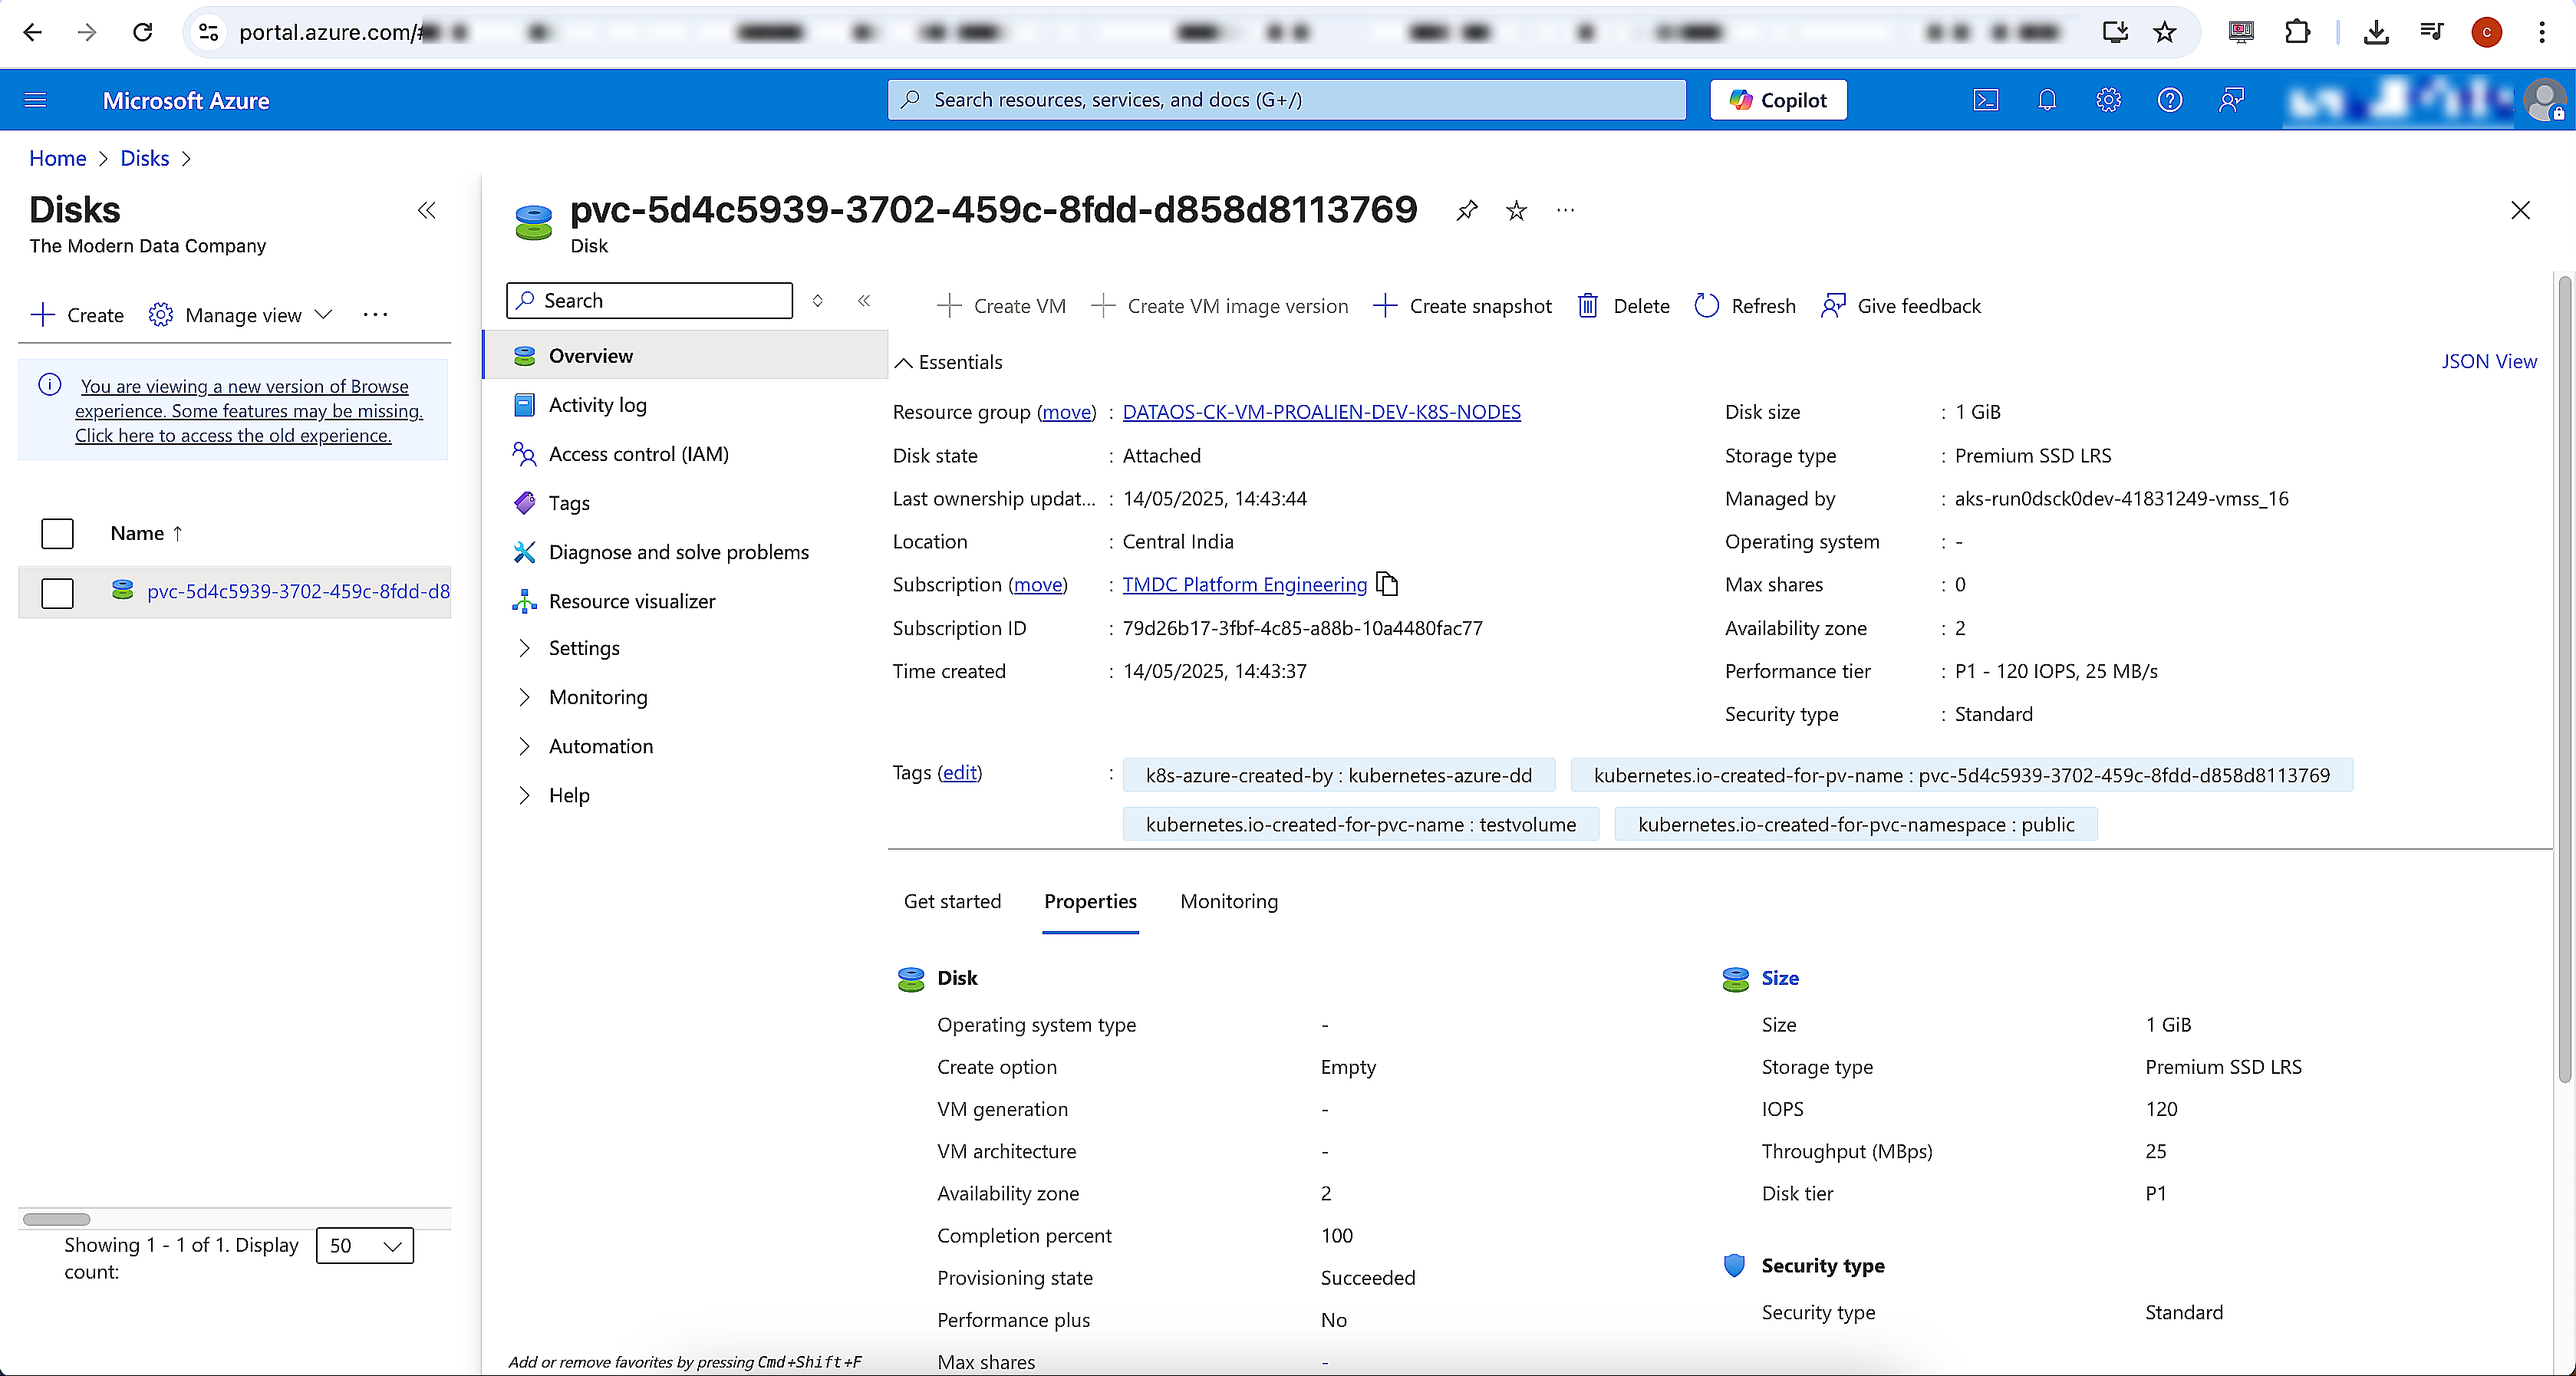The image size is (2576, 1376).
Task: Click move link next to Subscription
Action: (x=1038, y=584)
